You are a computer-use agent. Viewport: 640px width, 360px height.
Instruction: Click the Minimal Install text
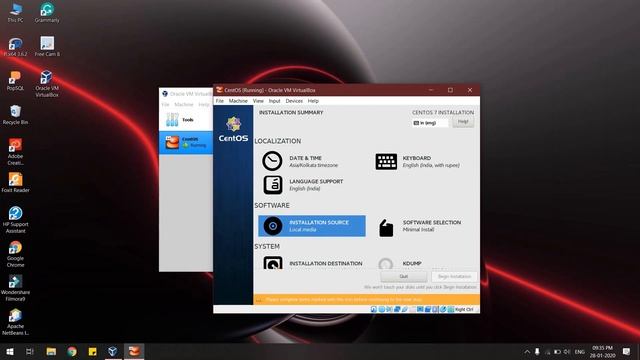pyautogui.click(x=418, y=230)
